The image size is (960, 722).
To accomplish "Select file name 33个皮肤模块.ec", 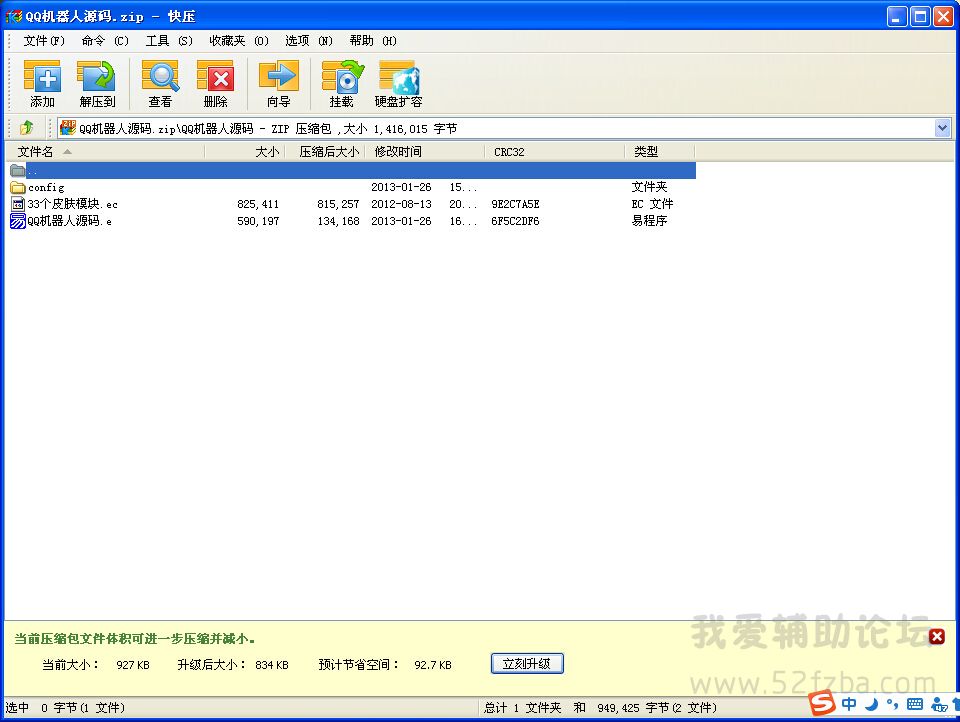I will [72, 204].
